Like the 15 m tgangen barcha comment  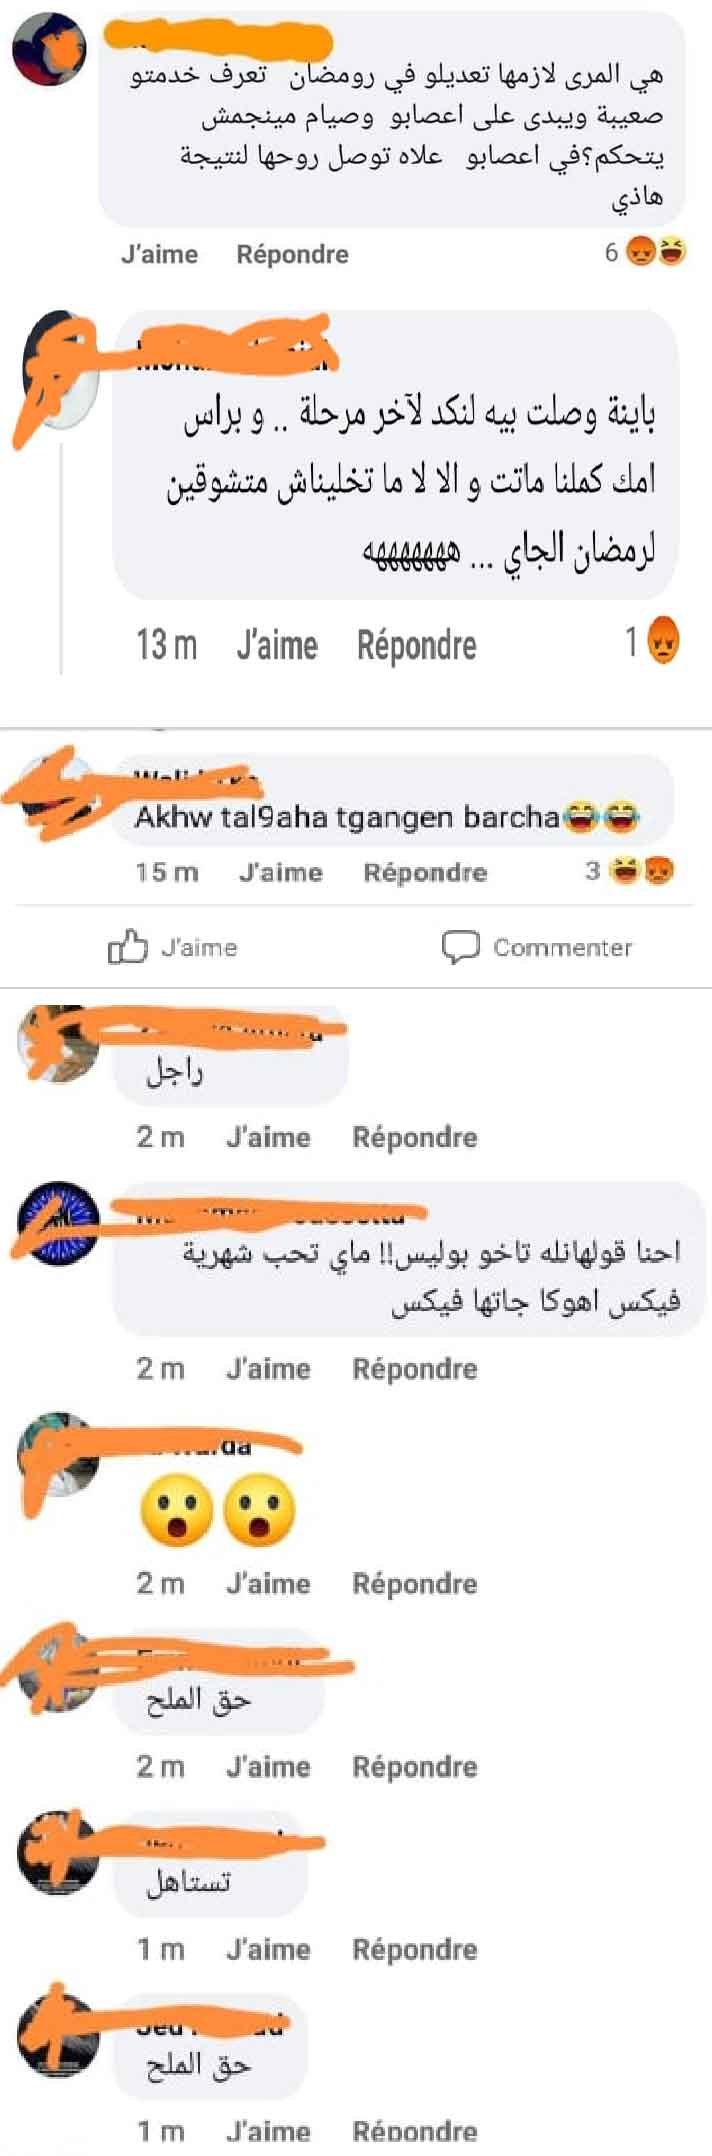tap(280, 872)
